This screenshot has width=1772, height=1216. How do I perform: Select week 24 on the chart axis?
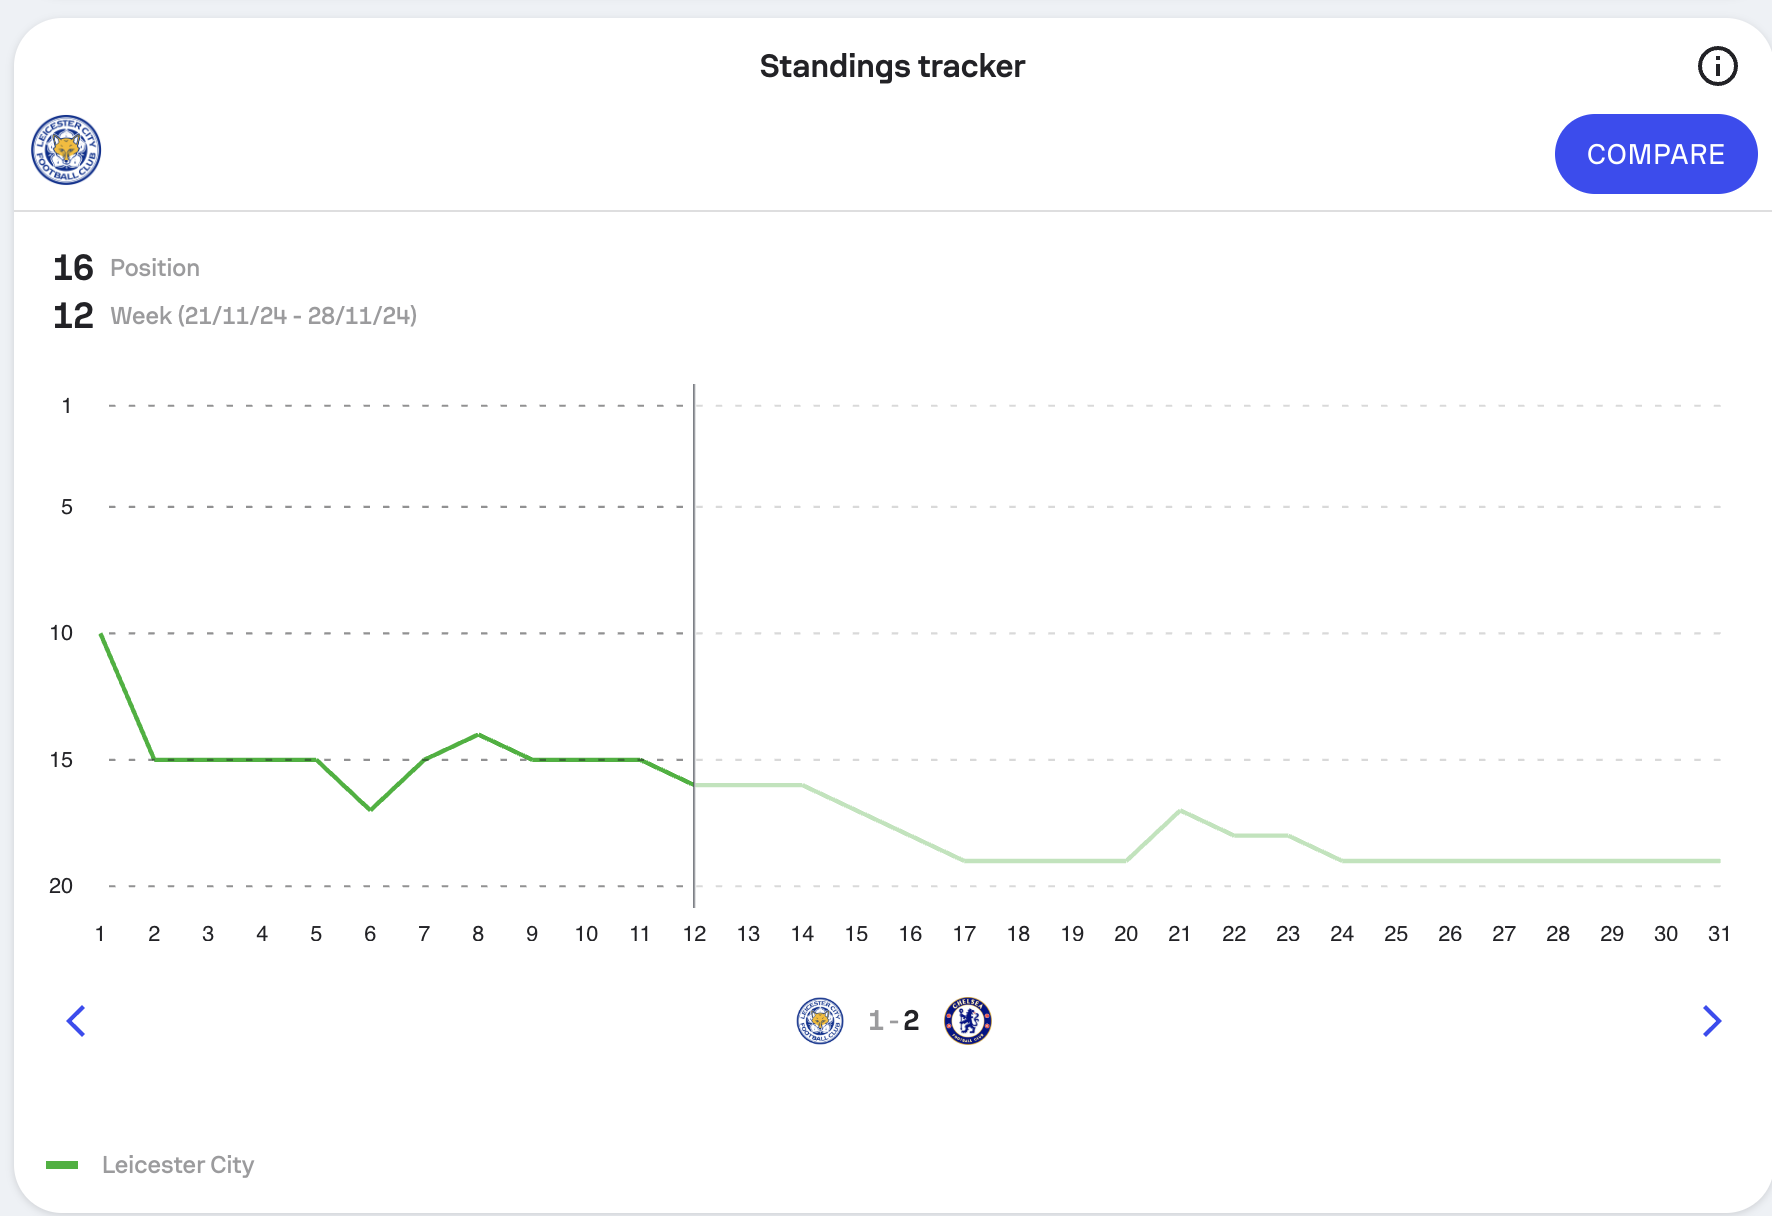1342,934
